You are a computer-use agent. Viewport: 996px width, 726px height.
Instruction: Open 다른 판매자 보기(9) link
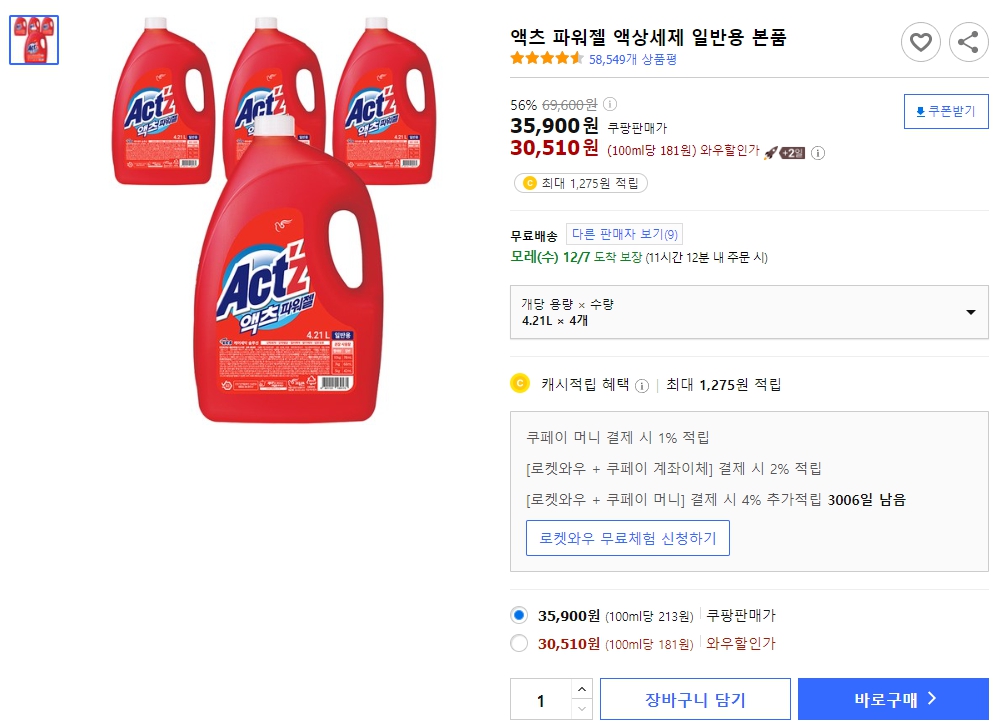[624, 233]
